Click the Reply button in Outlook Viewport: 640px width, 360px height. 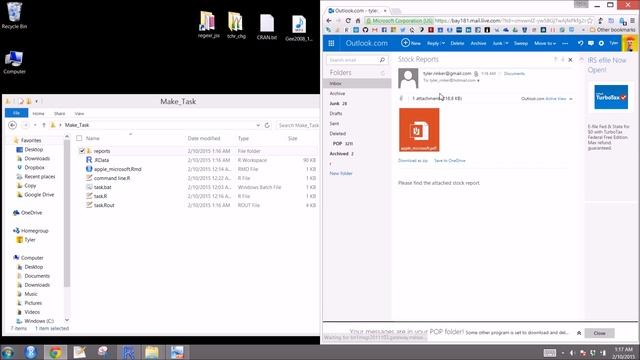(x=433, y=43)
